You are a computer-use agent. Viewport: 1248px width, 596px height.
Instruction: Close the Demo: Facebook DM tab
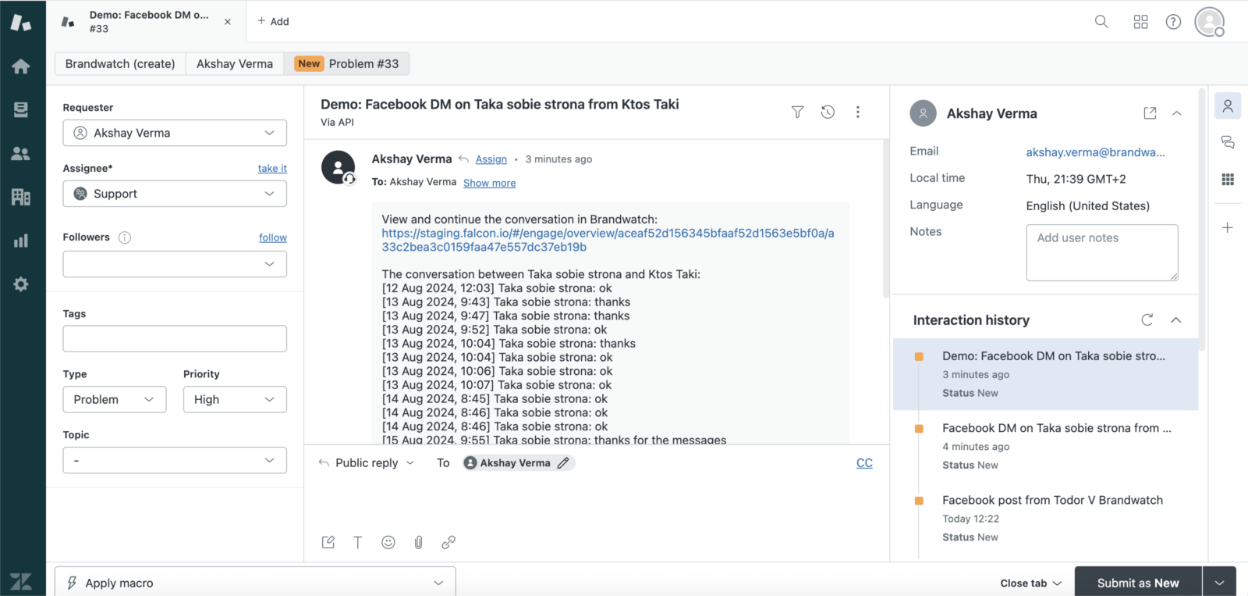[x=228, y=21]
